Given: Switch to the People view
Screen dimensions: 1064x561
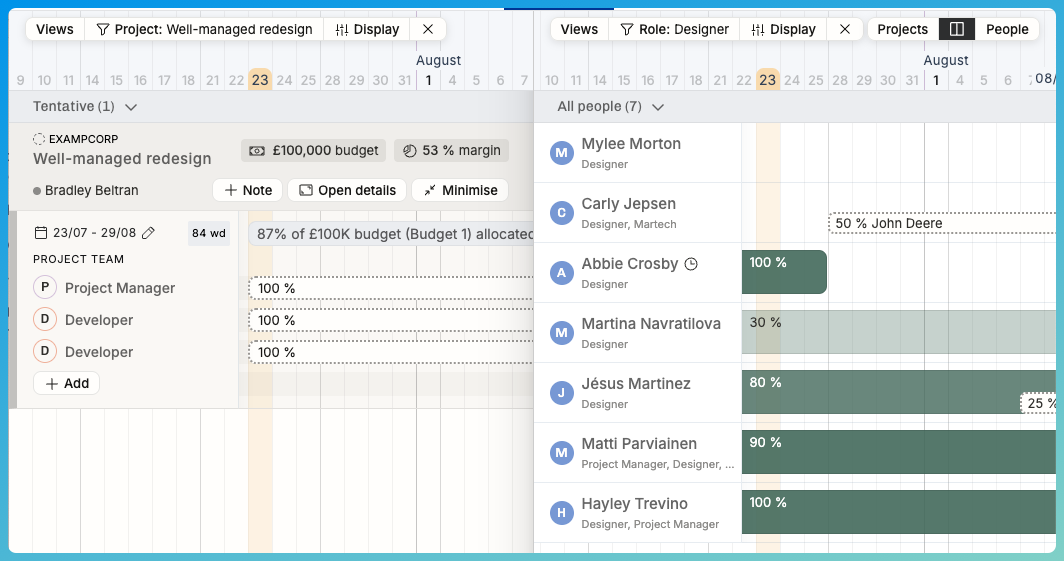Looking at the screenshot, I should coord(1007,29).
